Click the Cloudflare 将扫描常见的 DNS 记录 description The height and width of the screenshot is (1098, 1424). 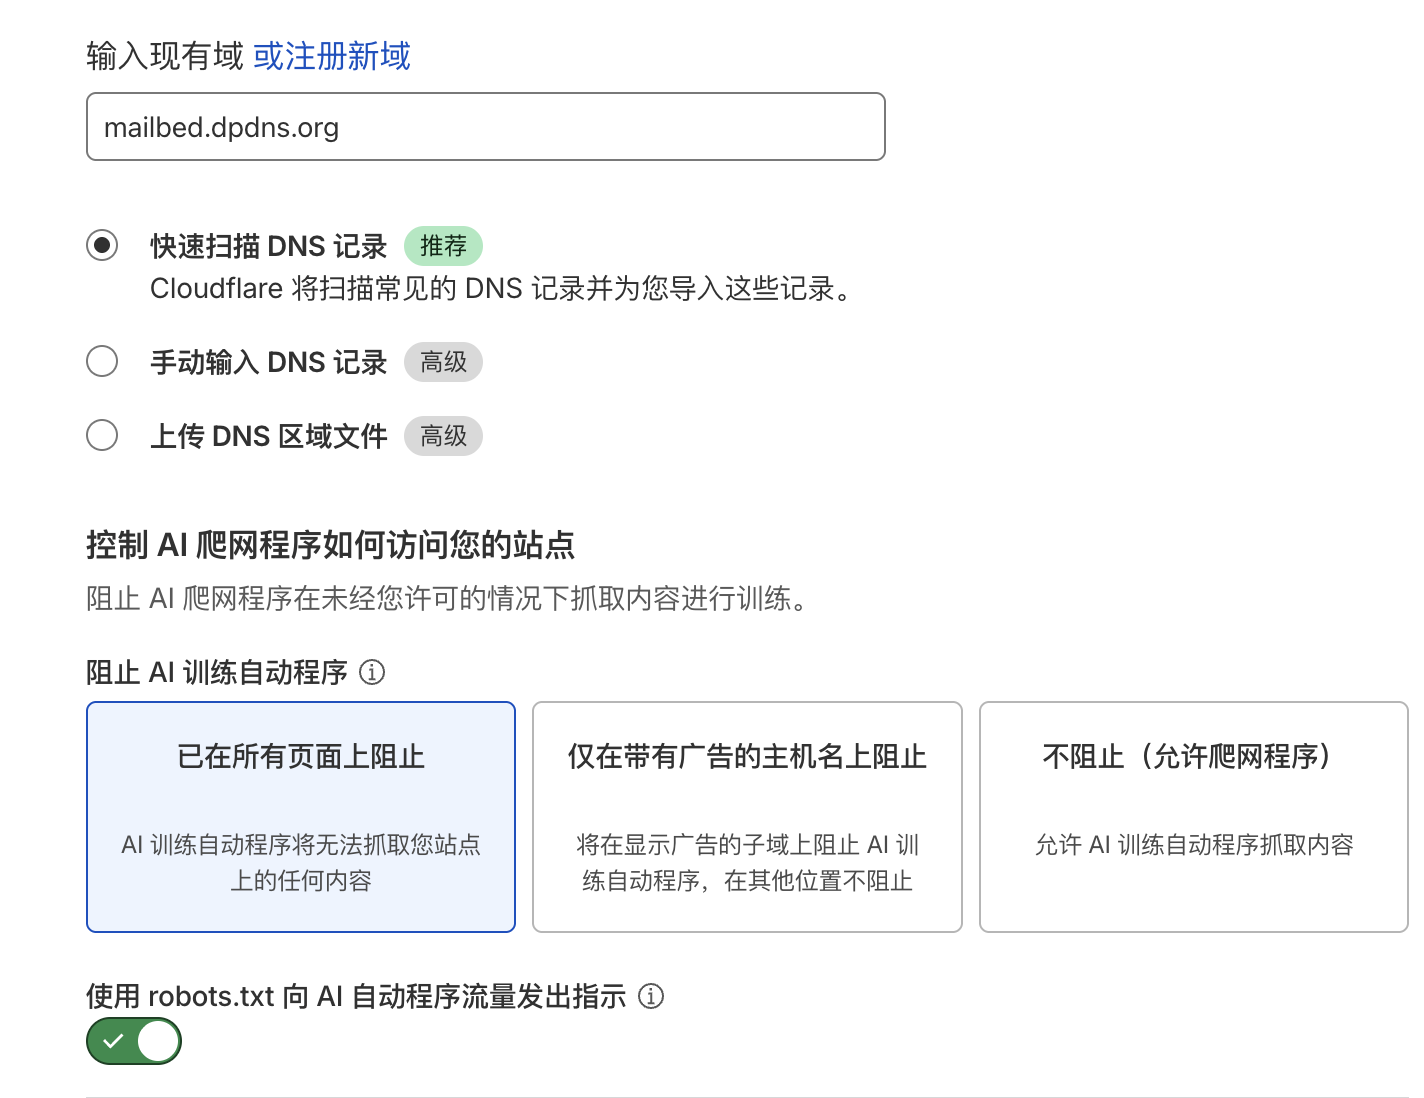[500, 289]
